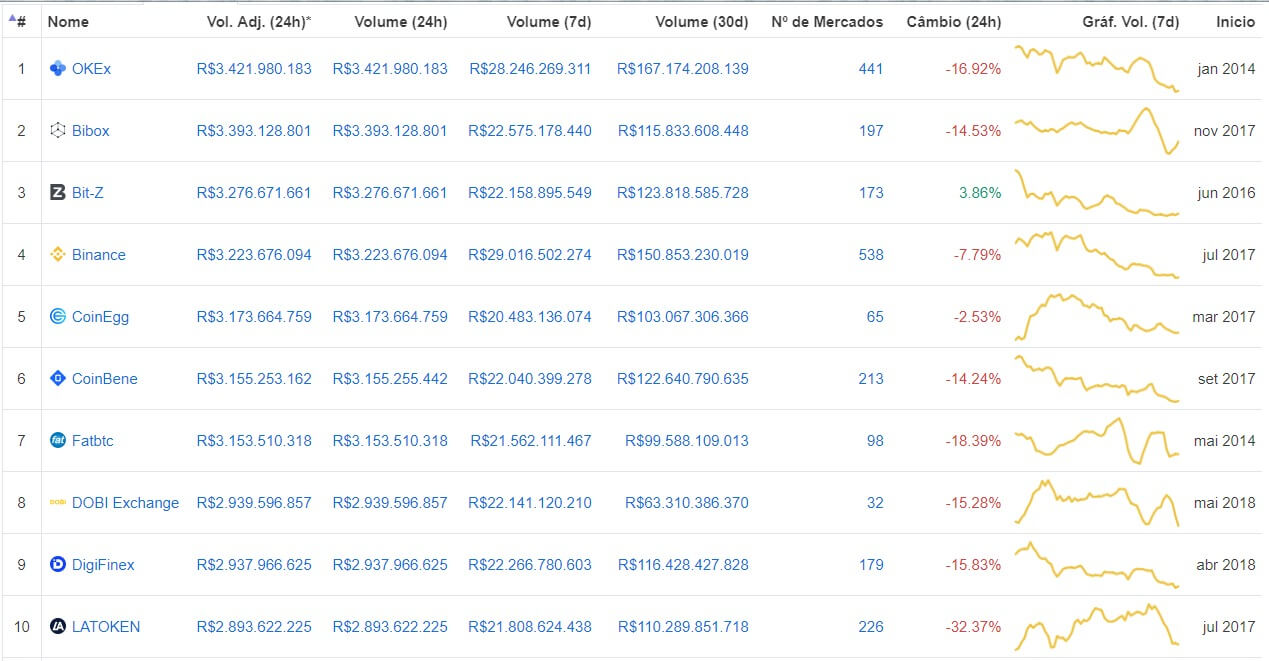Click LATOKEN 7-day volume sparkline chart
This screenshot has height=661, width=1269.
pos(1097,626)
